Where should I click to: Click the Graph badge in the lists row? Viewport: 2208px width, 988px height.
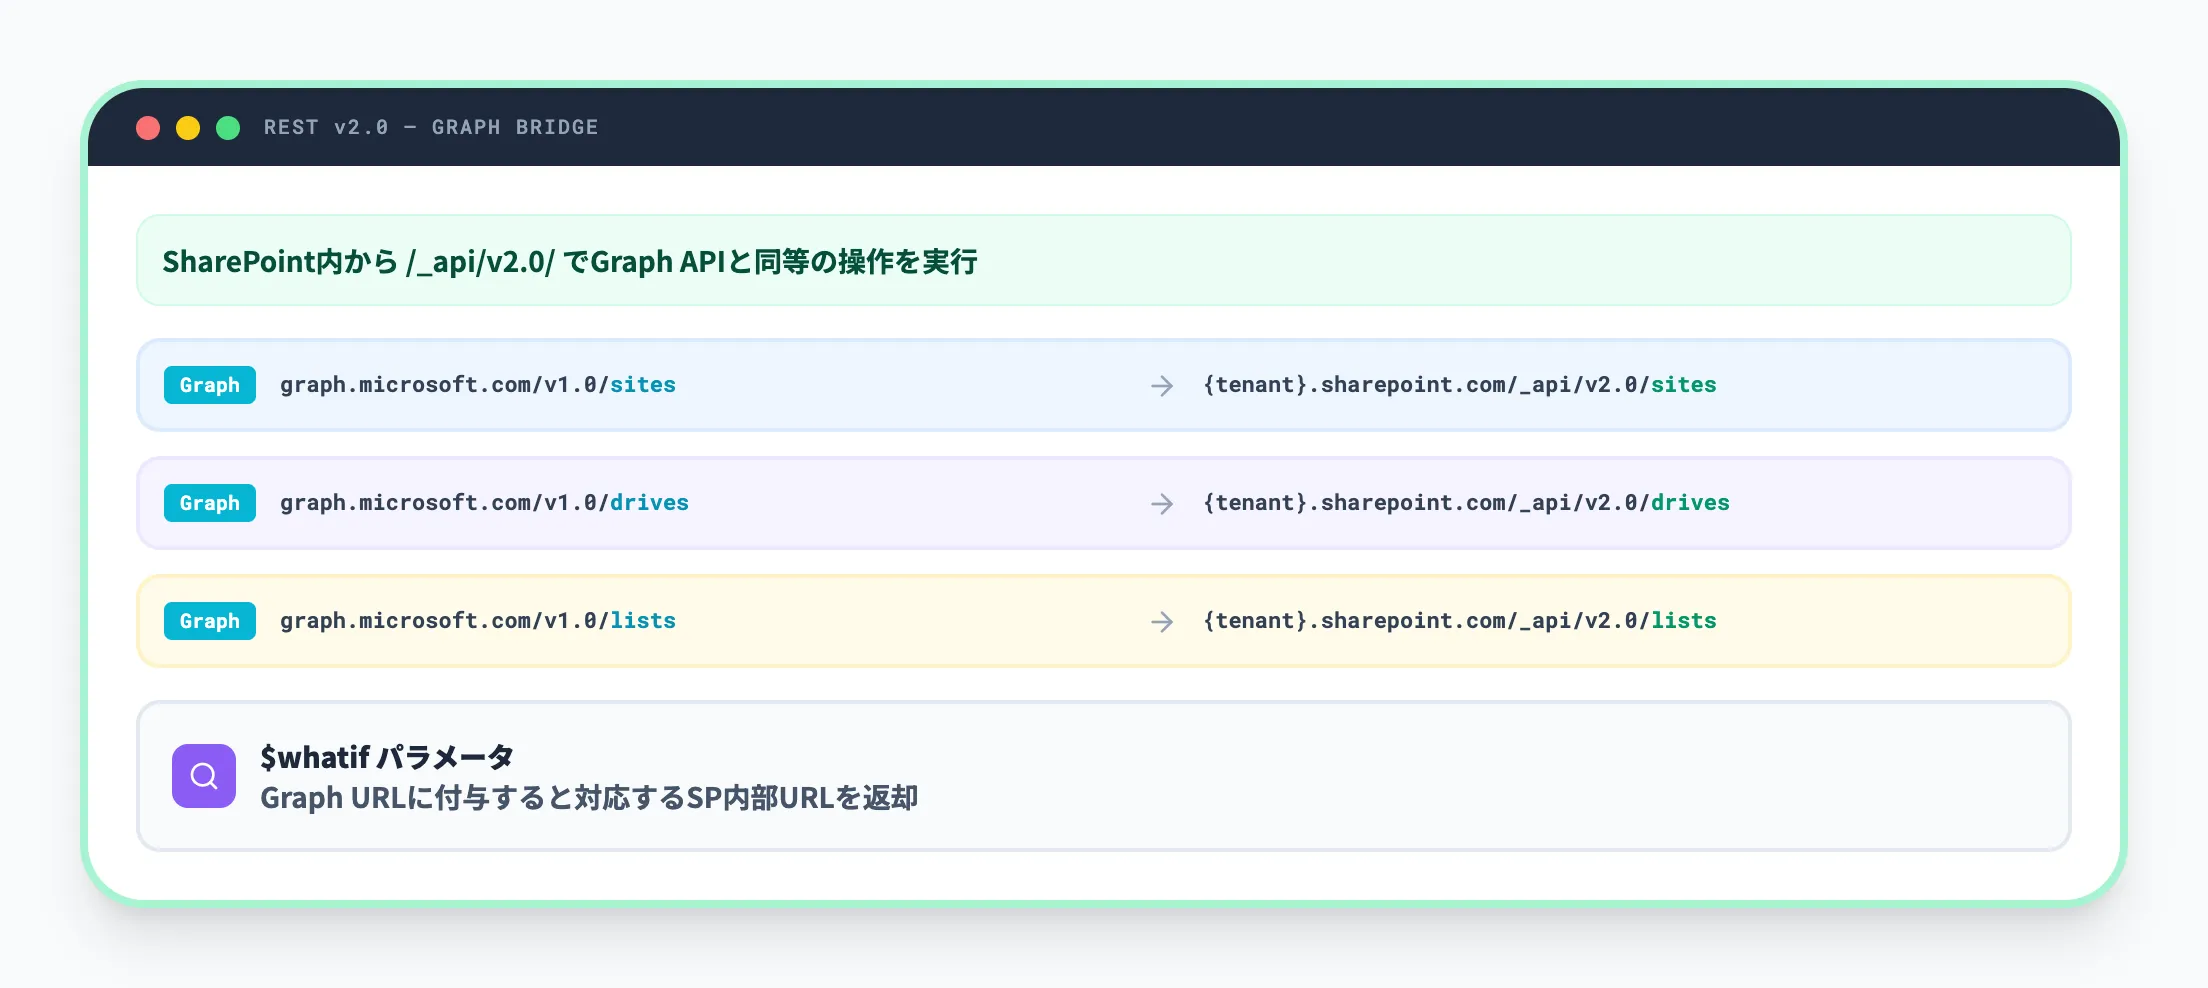(x=210, y=621)
